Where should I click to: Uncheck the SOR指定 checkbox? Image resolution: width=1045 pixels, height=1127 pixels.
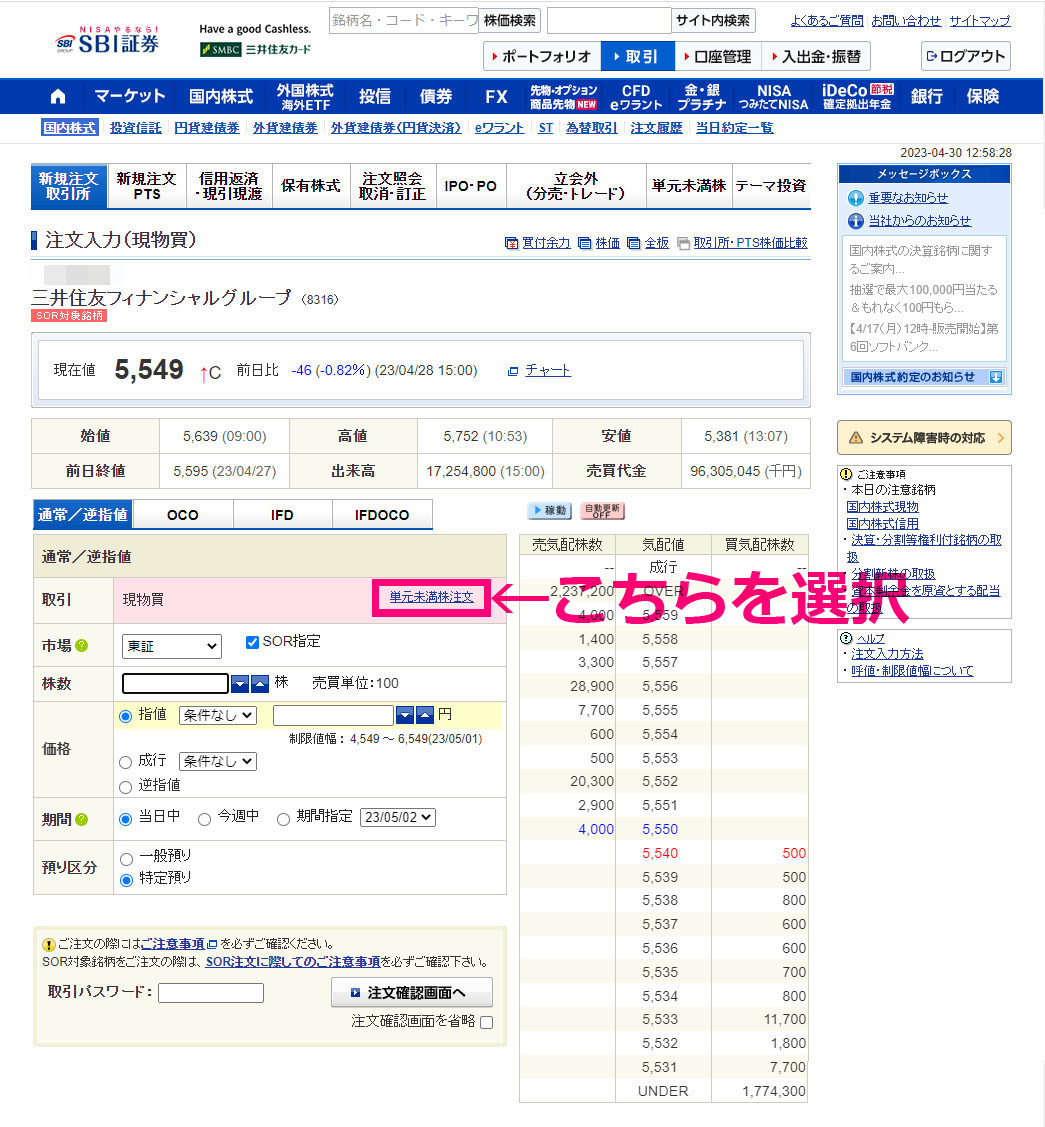252,642
